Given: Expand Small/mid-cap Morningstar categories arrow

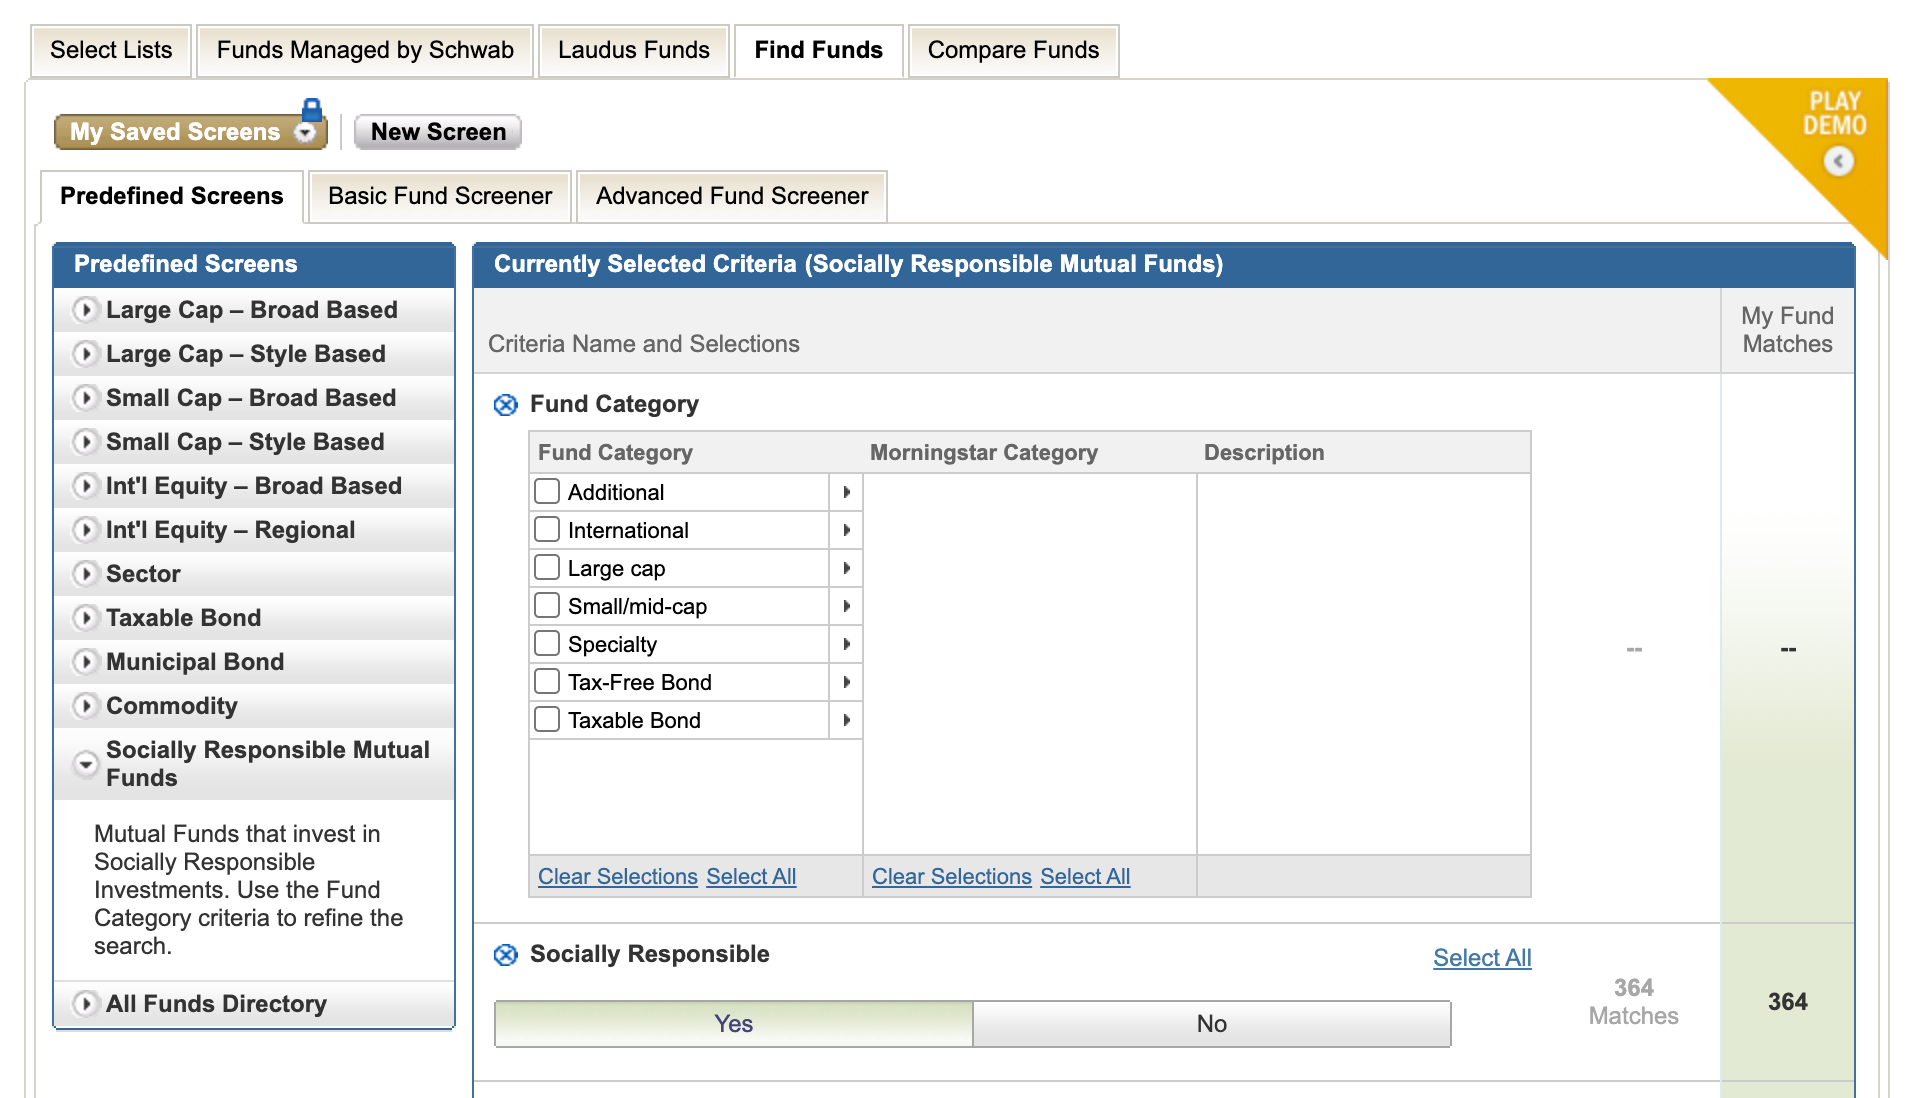Looking at the screenshot, I should 846,606.
